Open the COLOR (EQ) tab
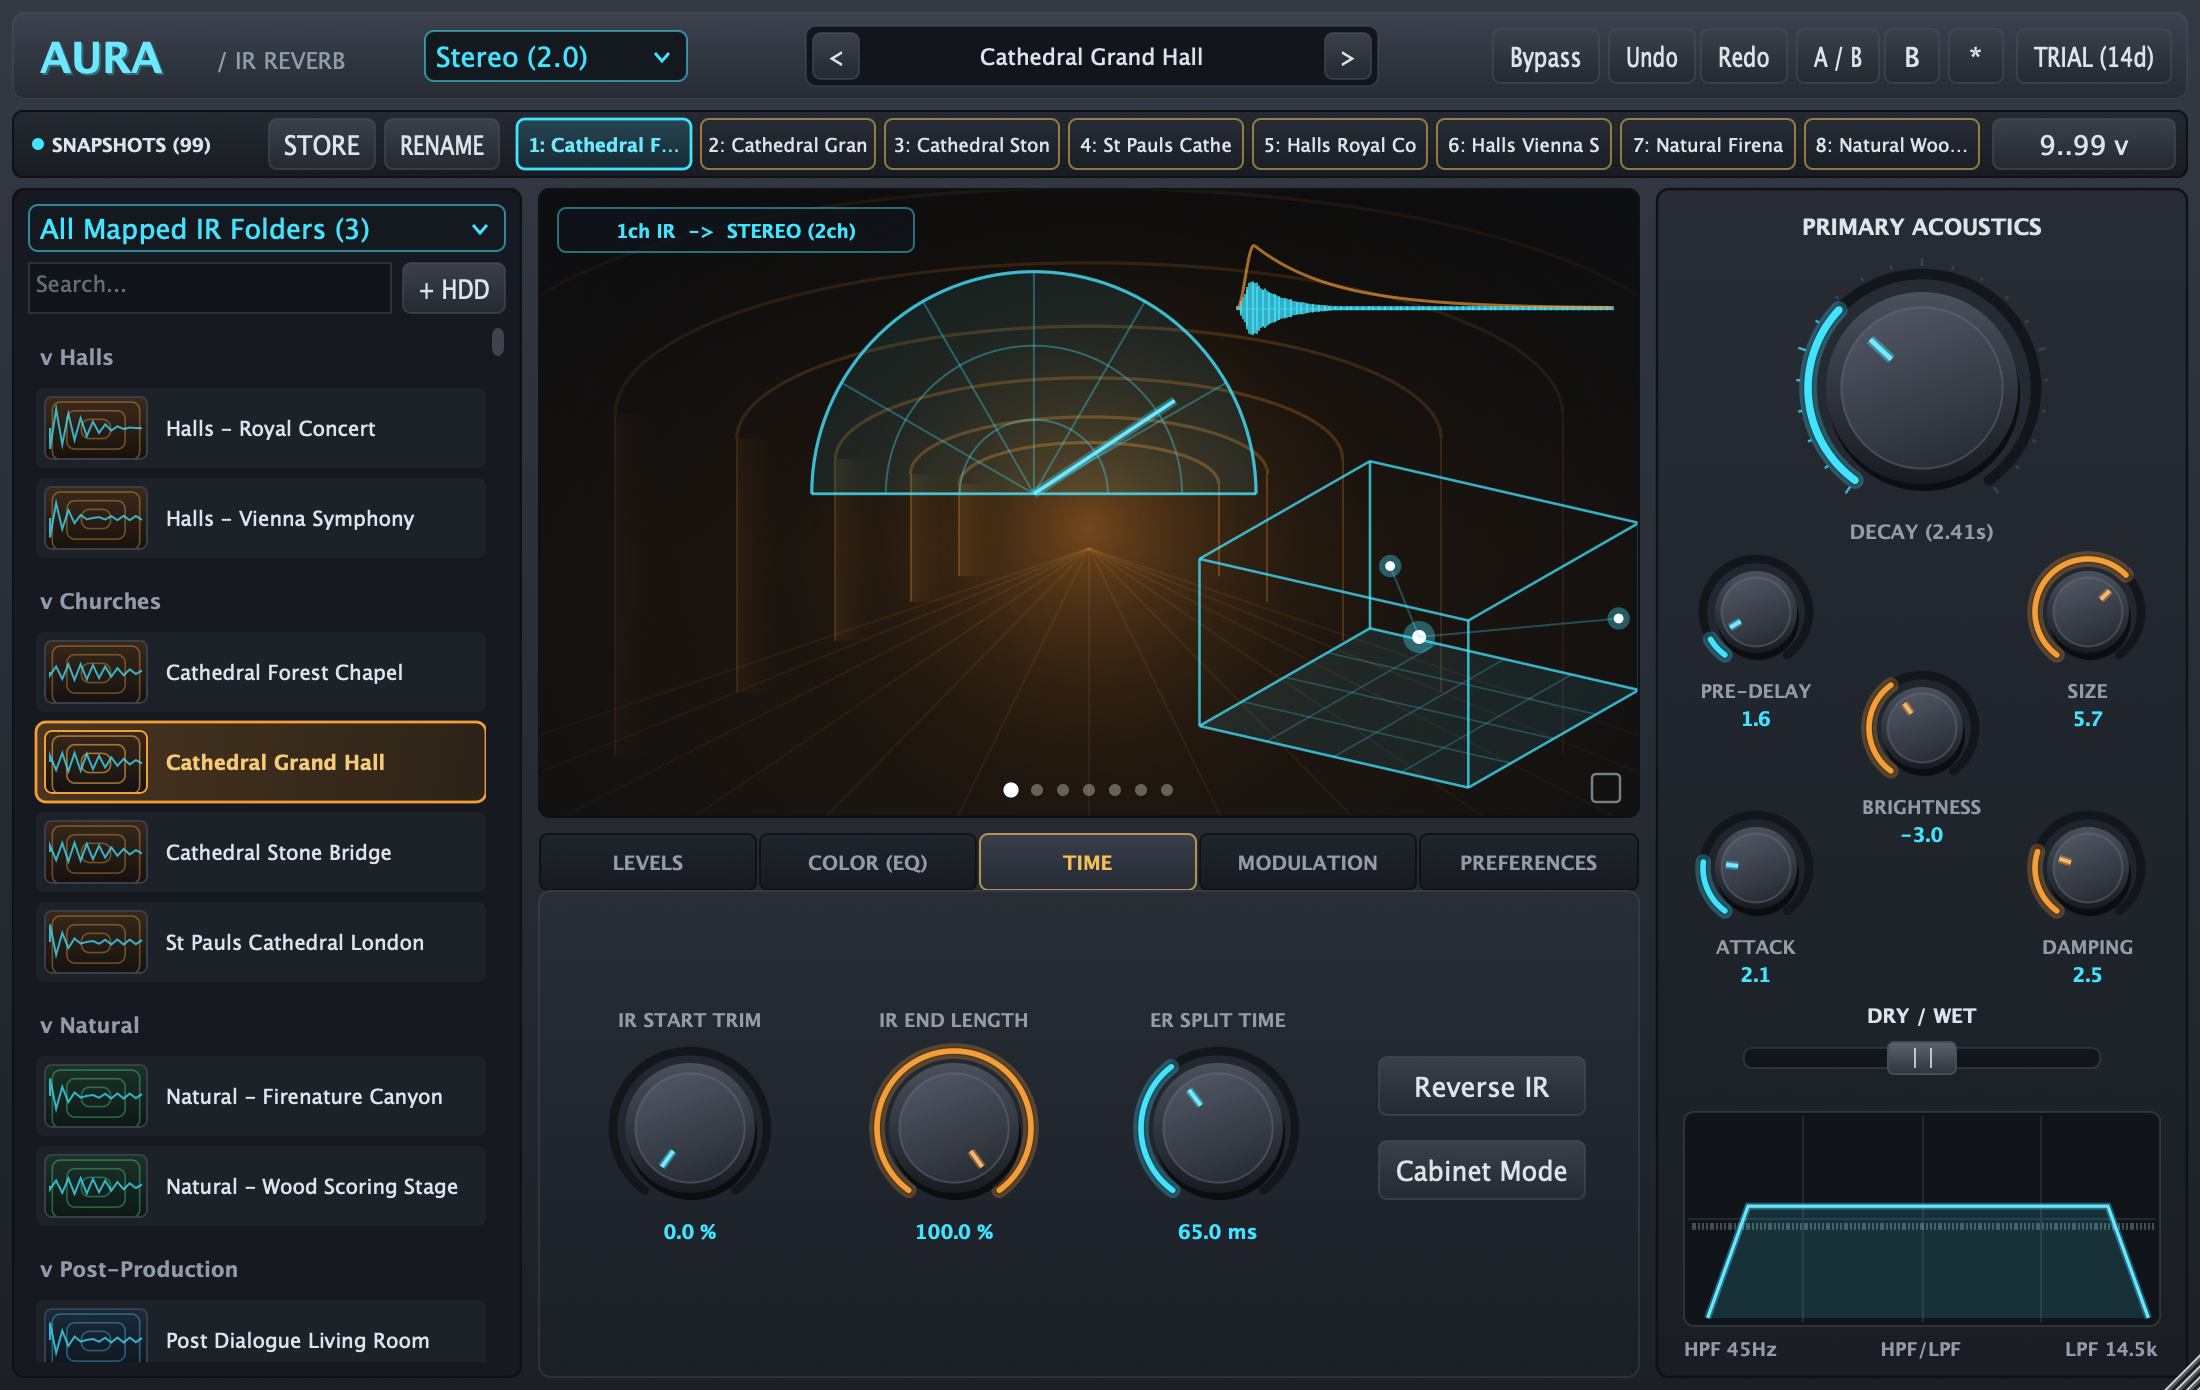 pos(867,862)
